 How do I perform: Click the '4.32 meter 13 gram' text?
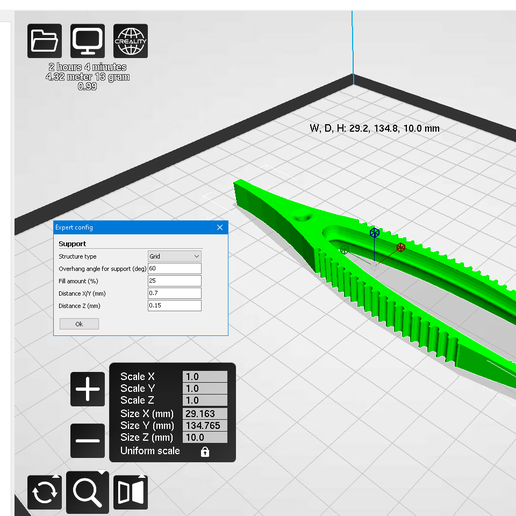[x=88, y=77]
